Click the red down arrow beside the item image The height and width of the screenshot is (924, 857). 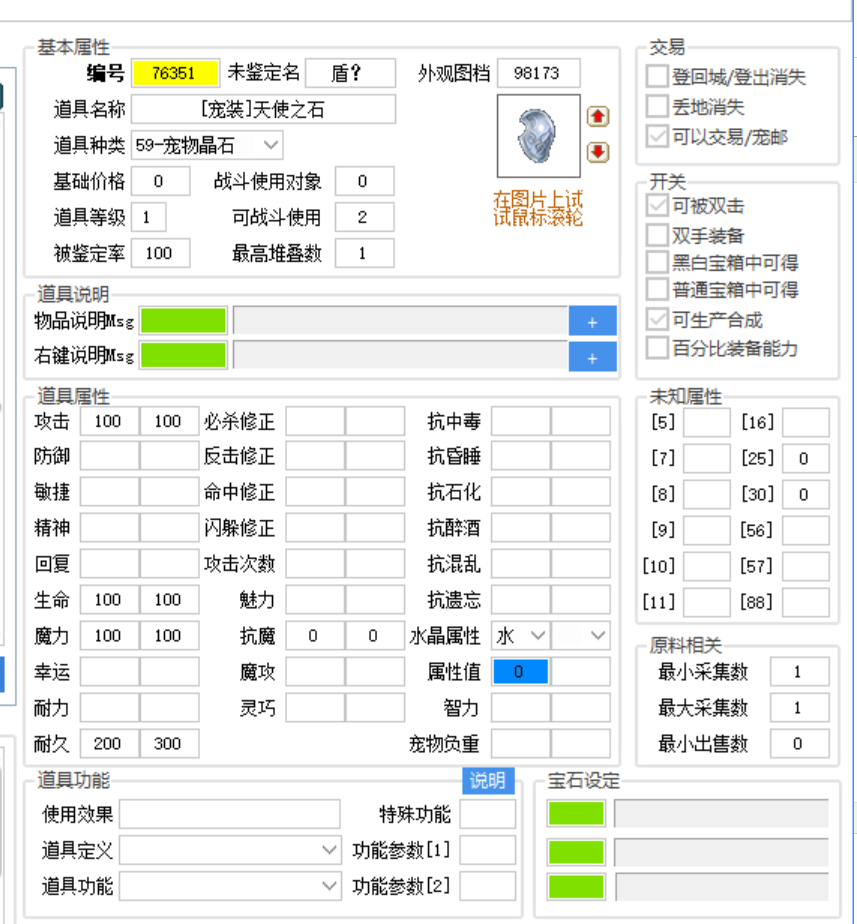coord(597,153)
